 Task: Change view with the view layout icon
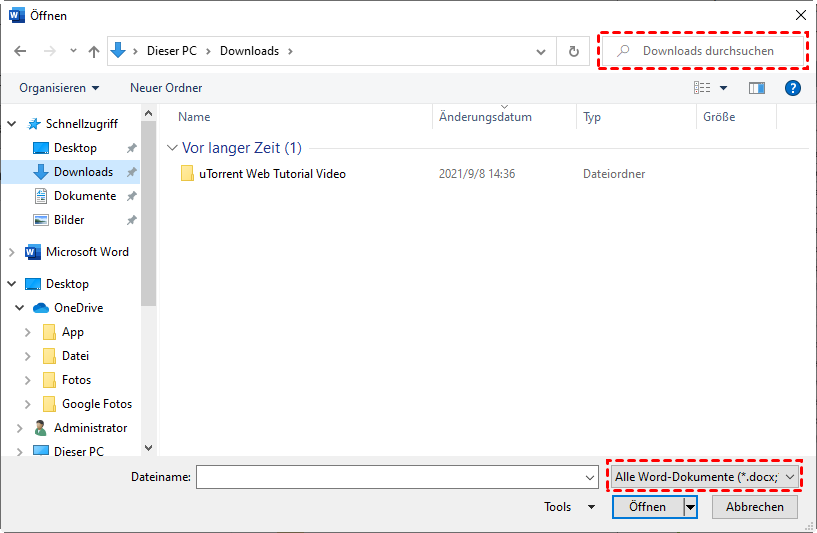click(x=702, y=88)
